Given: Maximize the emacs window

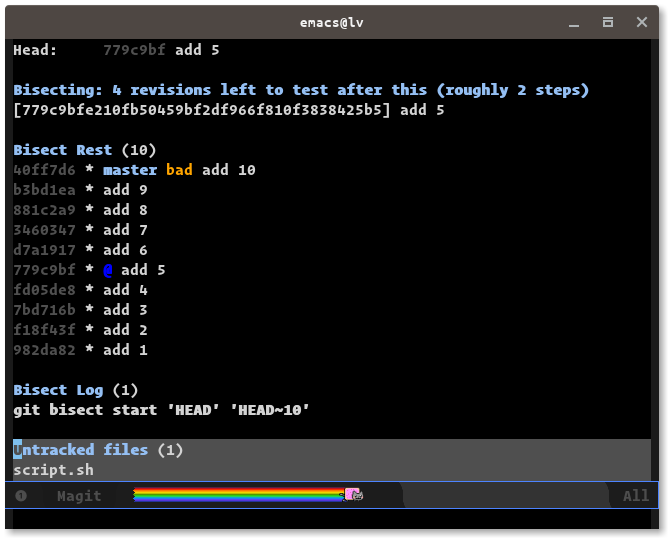Looking at the screenshot, I should tap(608, 22).
